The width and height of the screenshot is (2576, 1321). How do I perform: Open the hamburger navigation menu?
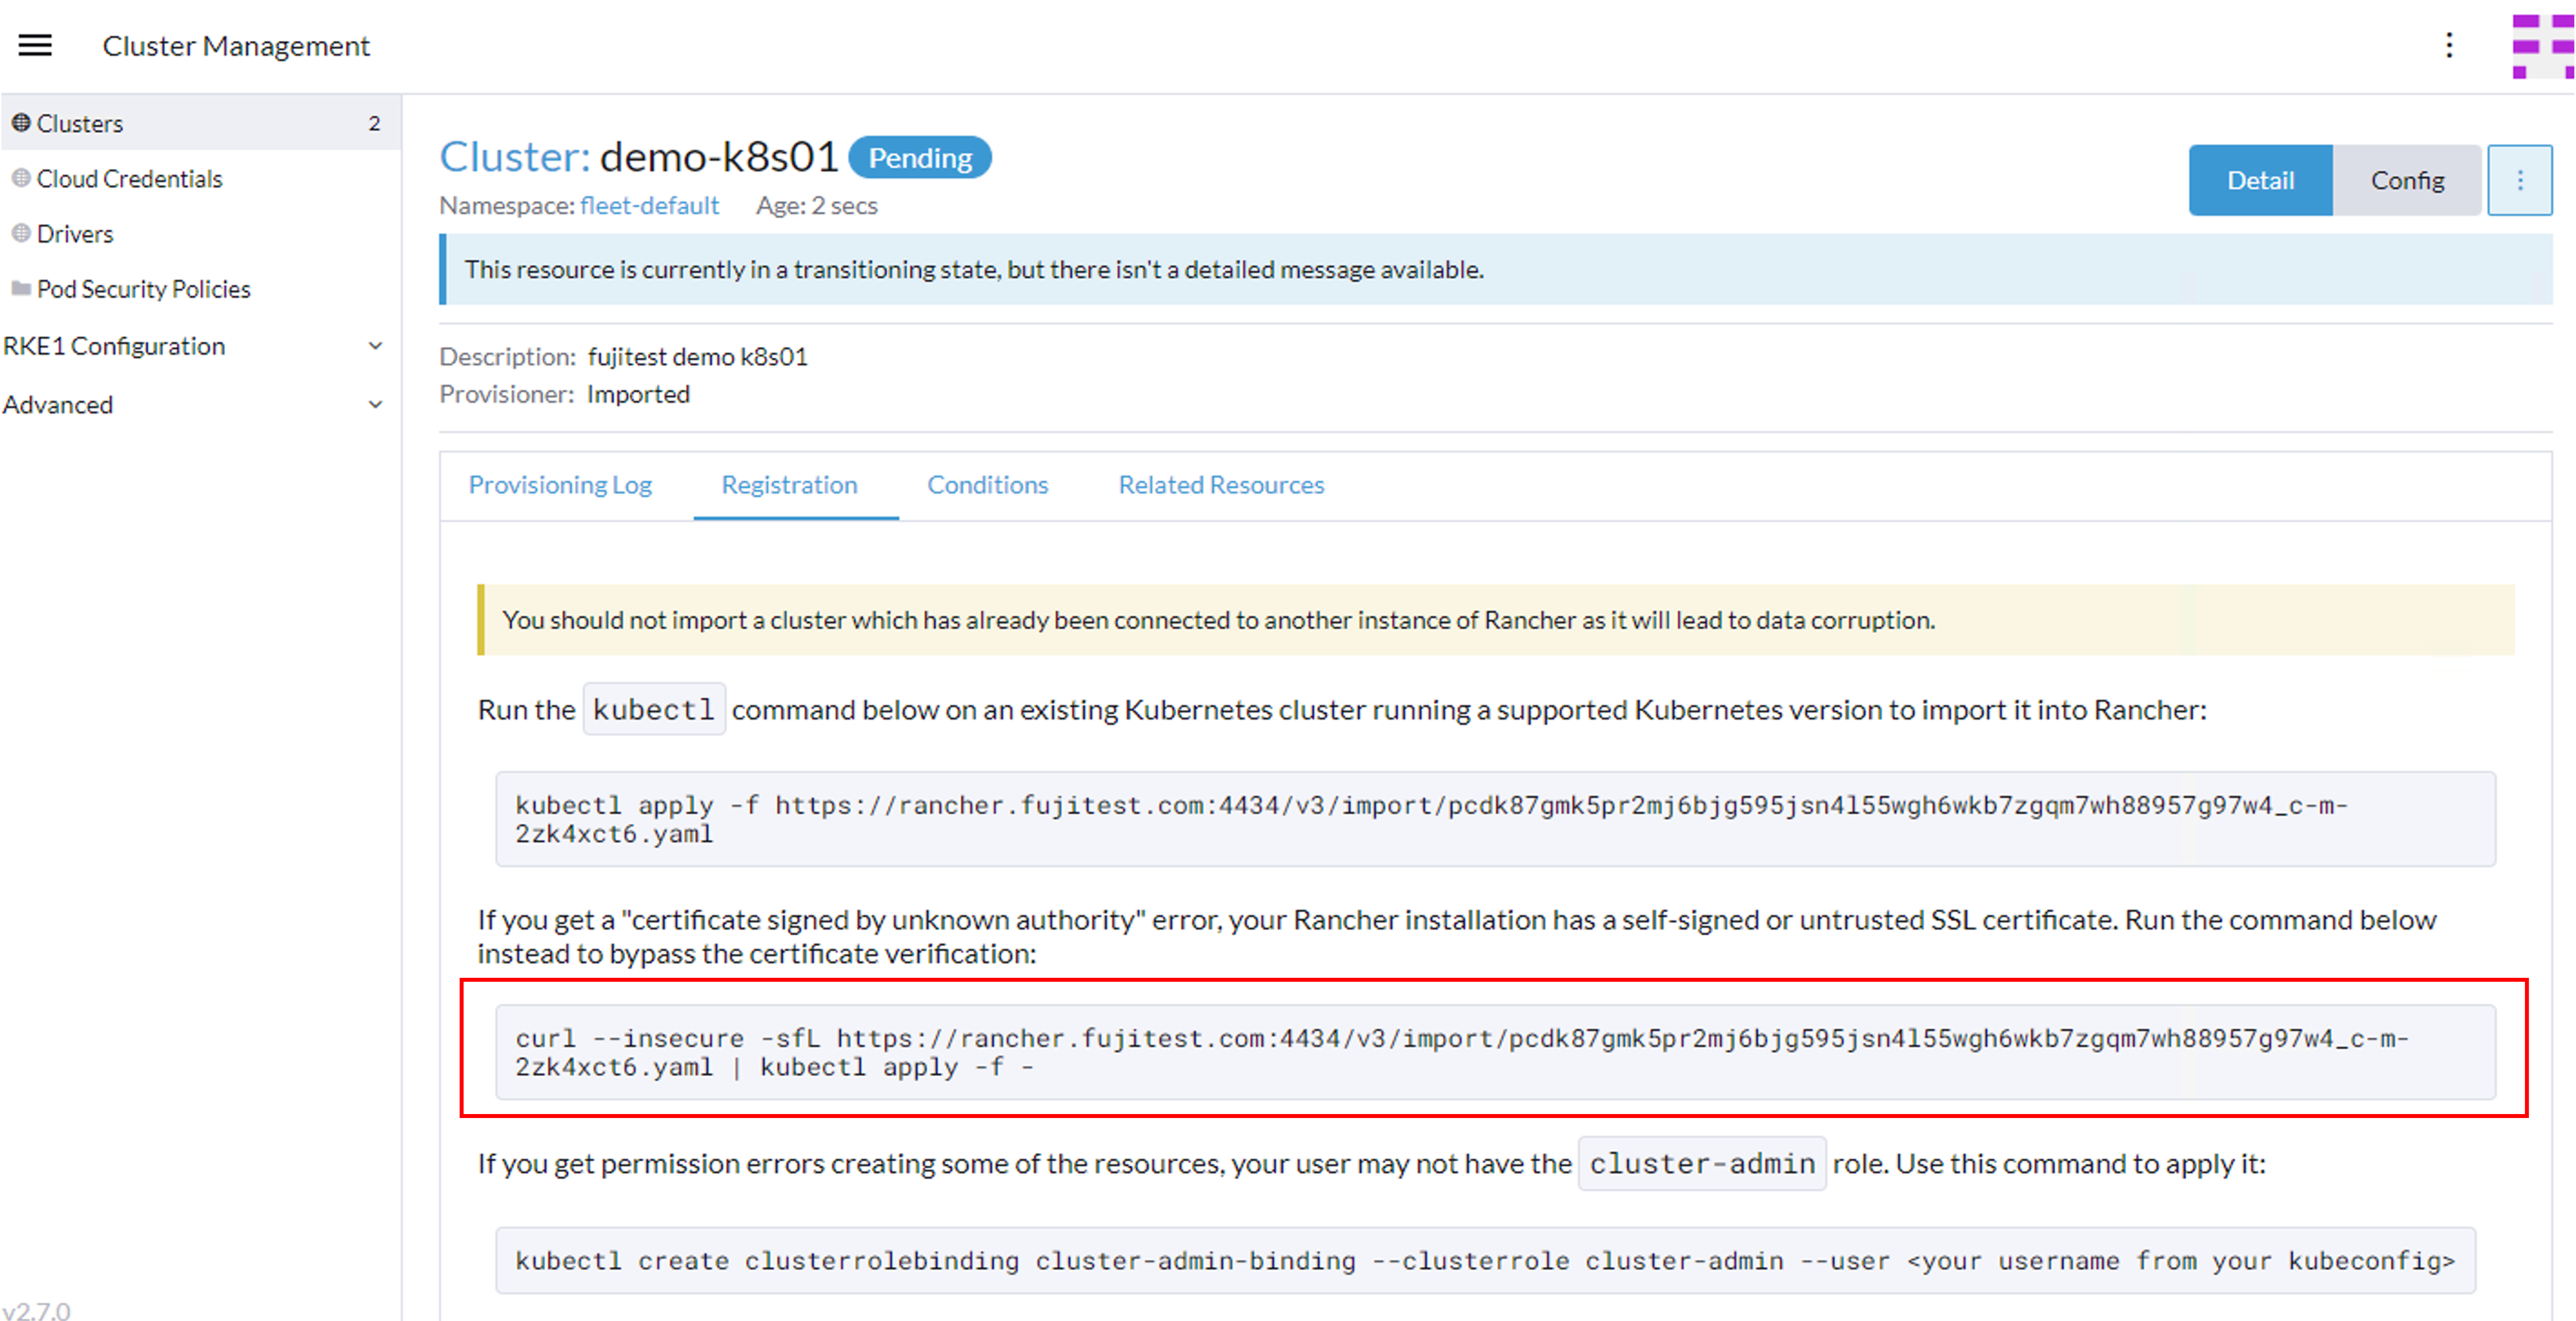pos(35,45)
